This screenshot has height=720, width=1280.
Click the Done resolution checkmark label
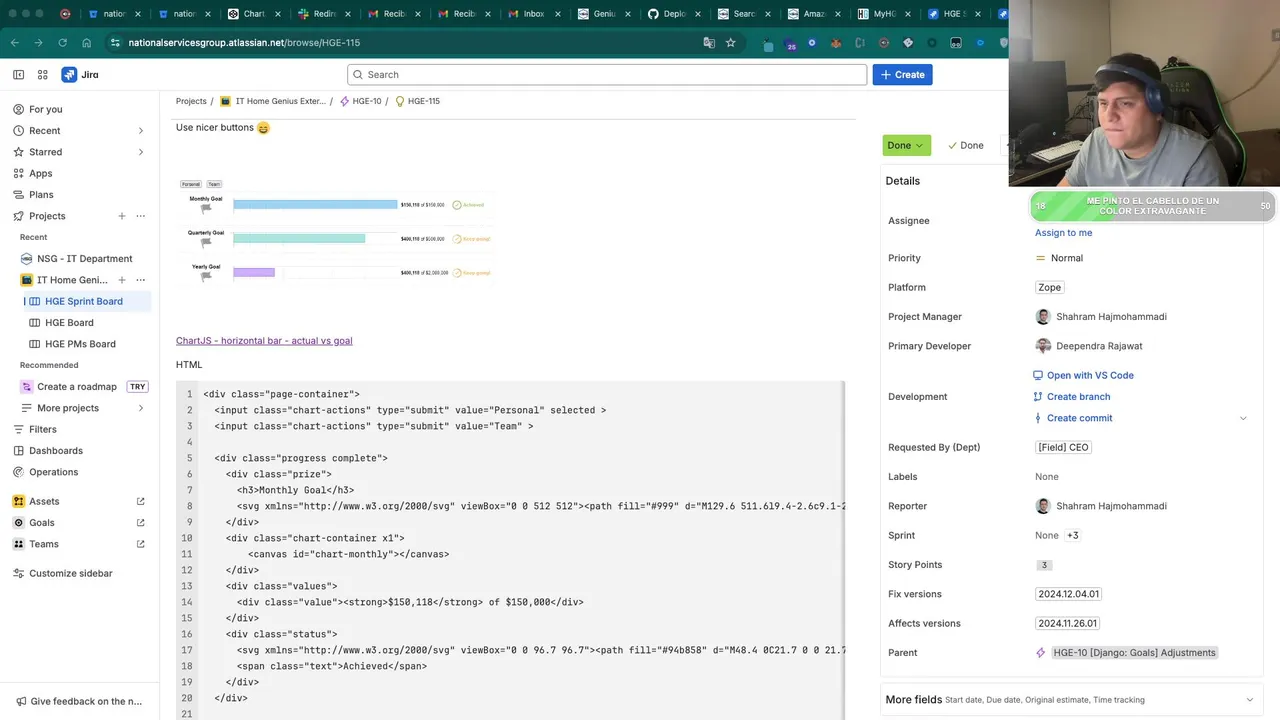[966, 146]
